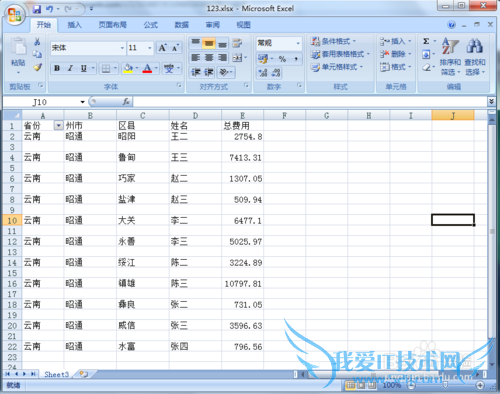Expand the formula bar
Image resolution: width=500 pixels, height=394 pixels.
click(491, 101)
